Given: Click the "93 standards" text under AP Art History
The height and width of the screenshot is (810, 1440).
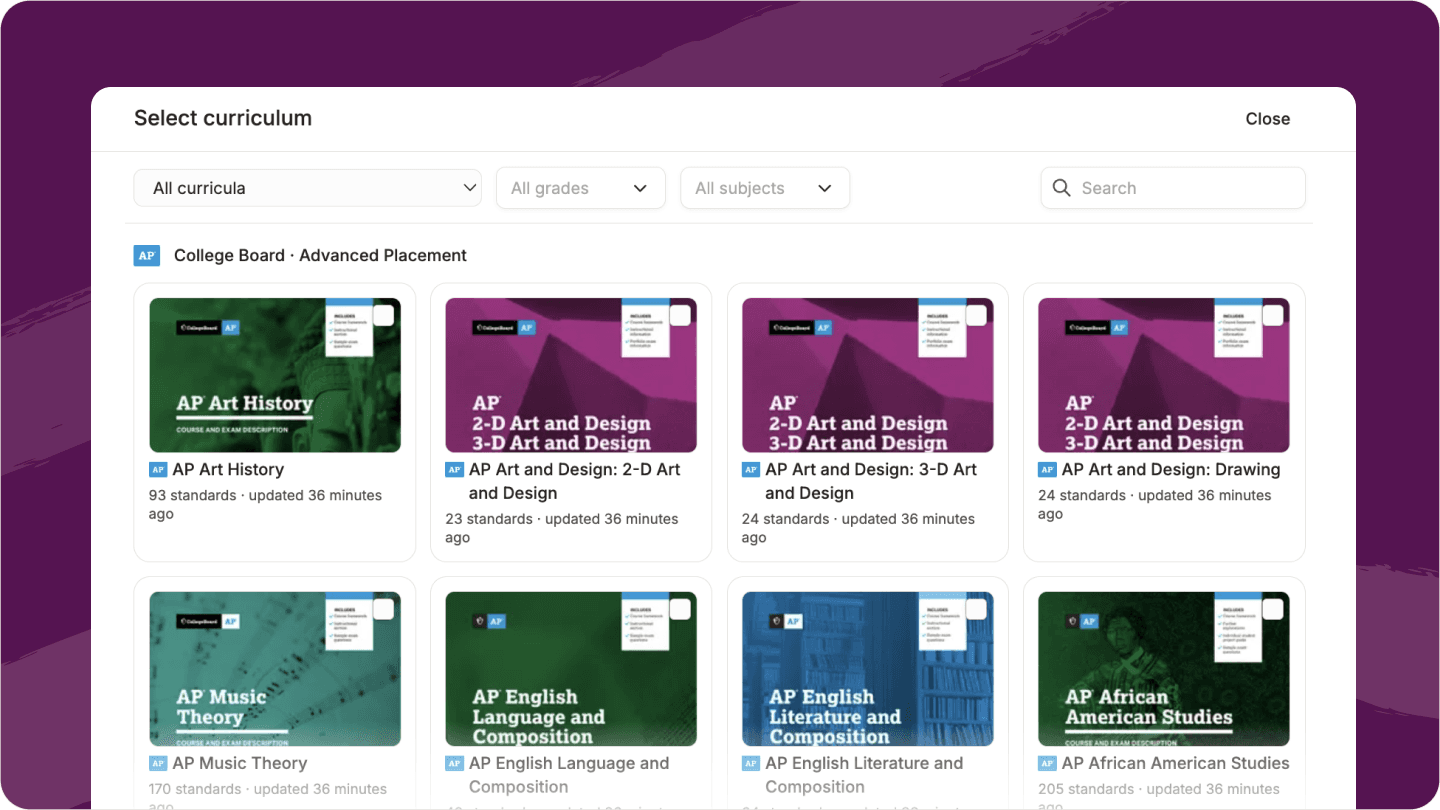Looking at the screenshot, I should pos(193,495).
